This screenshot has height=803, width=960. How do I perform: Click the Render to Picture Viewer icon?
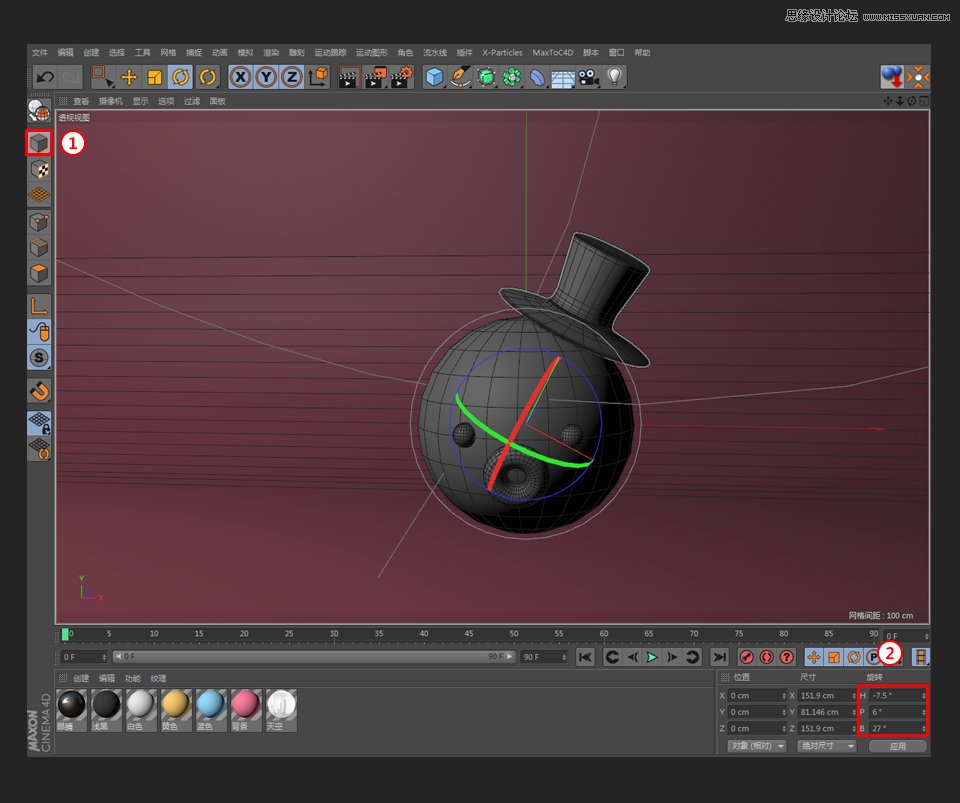376,77
